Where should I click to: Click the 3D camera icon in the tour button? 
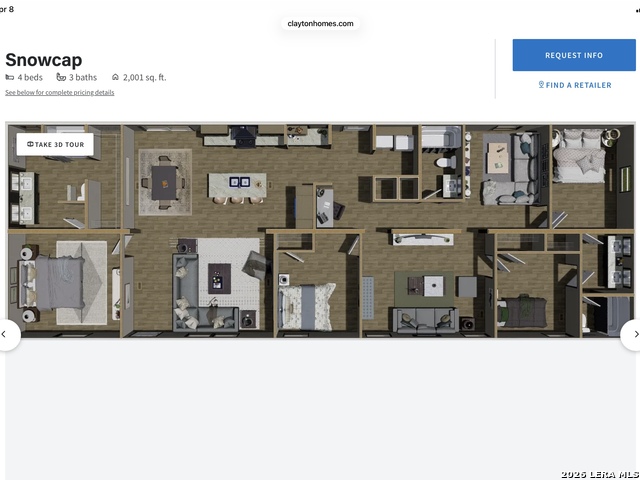tap(30, 144)
